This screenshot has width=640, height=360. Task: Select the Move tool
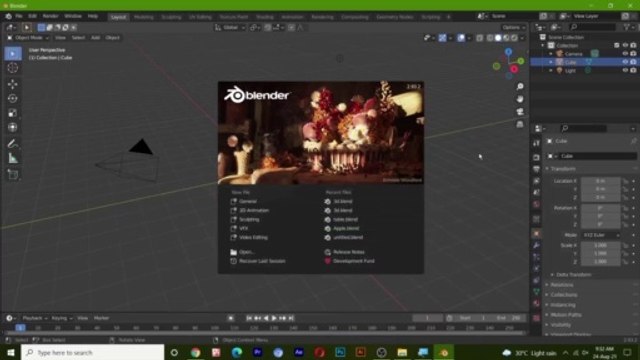click(13, 84)
